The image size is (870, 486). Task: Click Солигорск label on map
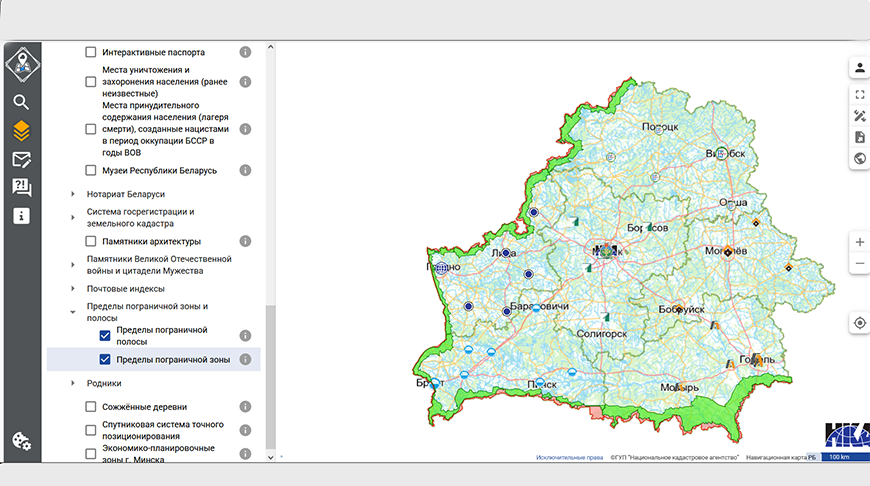click(x=601, y=334)
